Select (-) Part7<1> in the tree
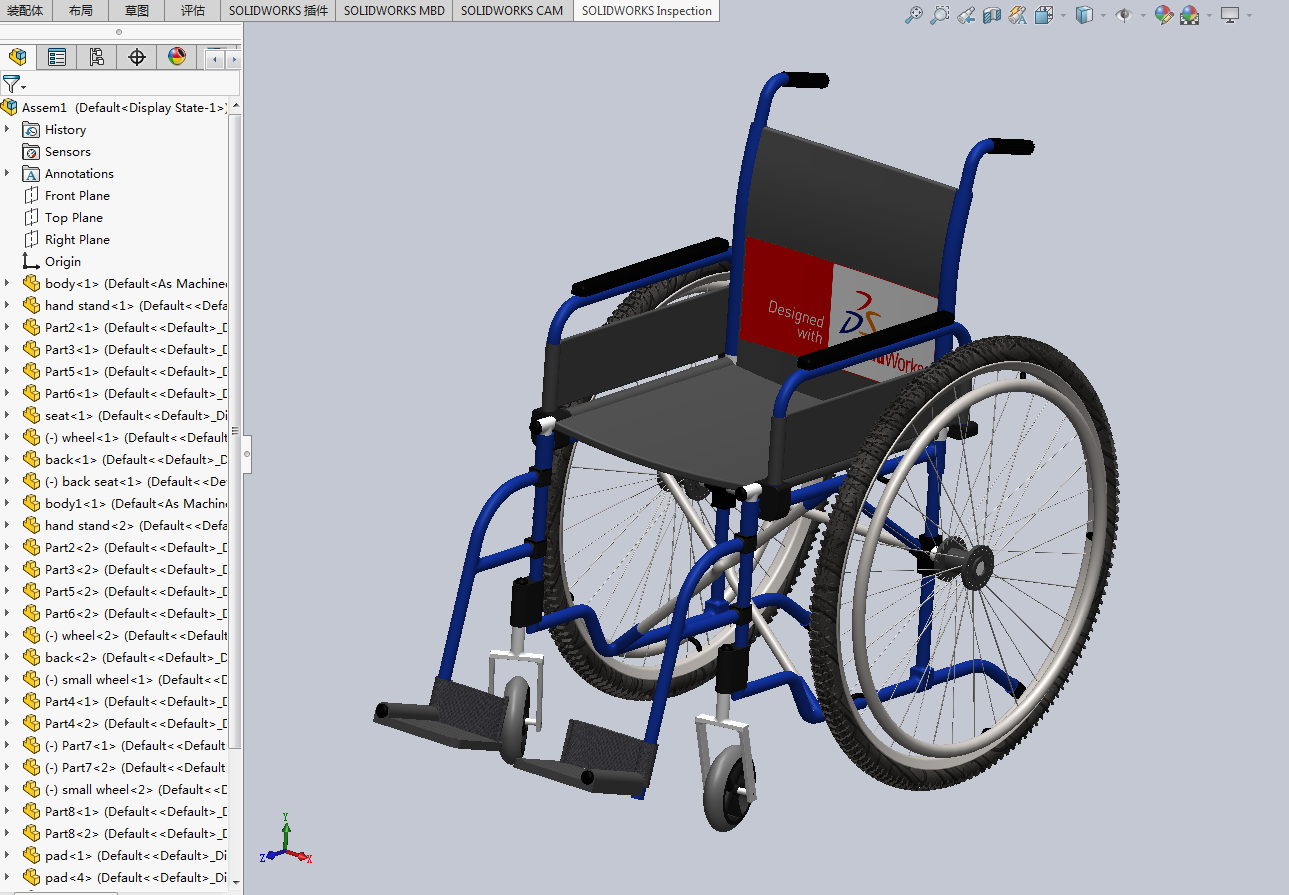This screenshot has height=895, width=1289. [x=136, y=745]
